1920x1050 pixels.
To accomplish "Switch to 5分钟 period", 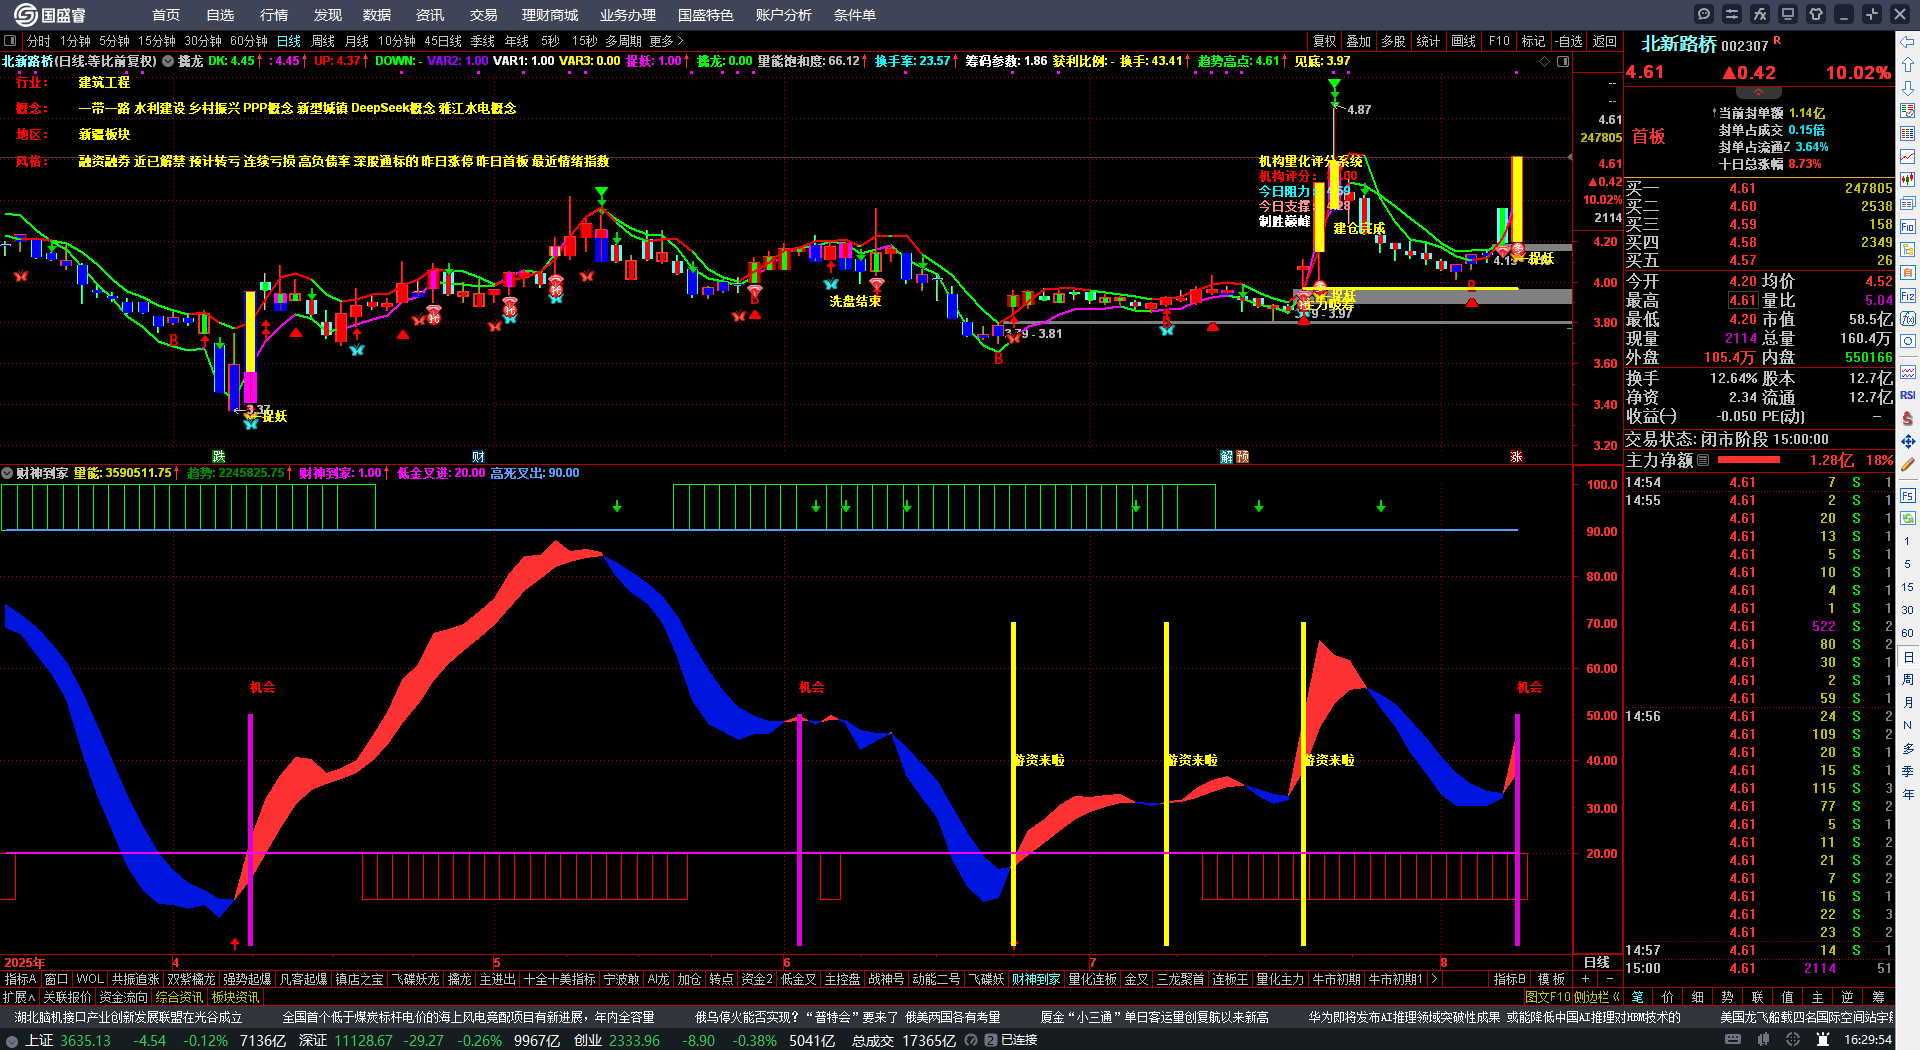I will click(114, 41).
